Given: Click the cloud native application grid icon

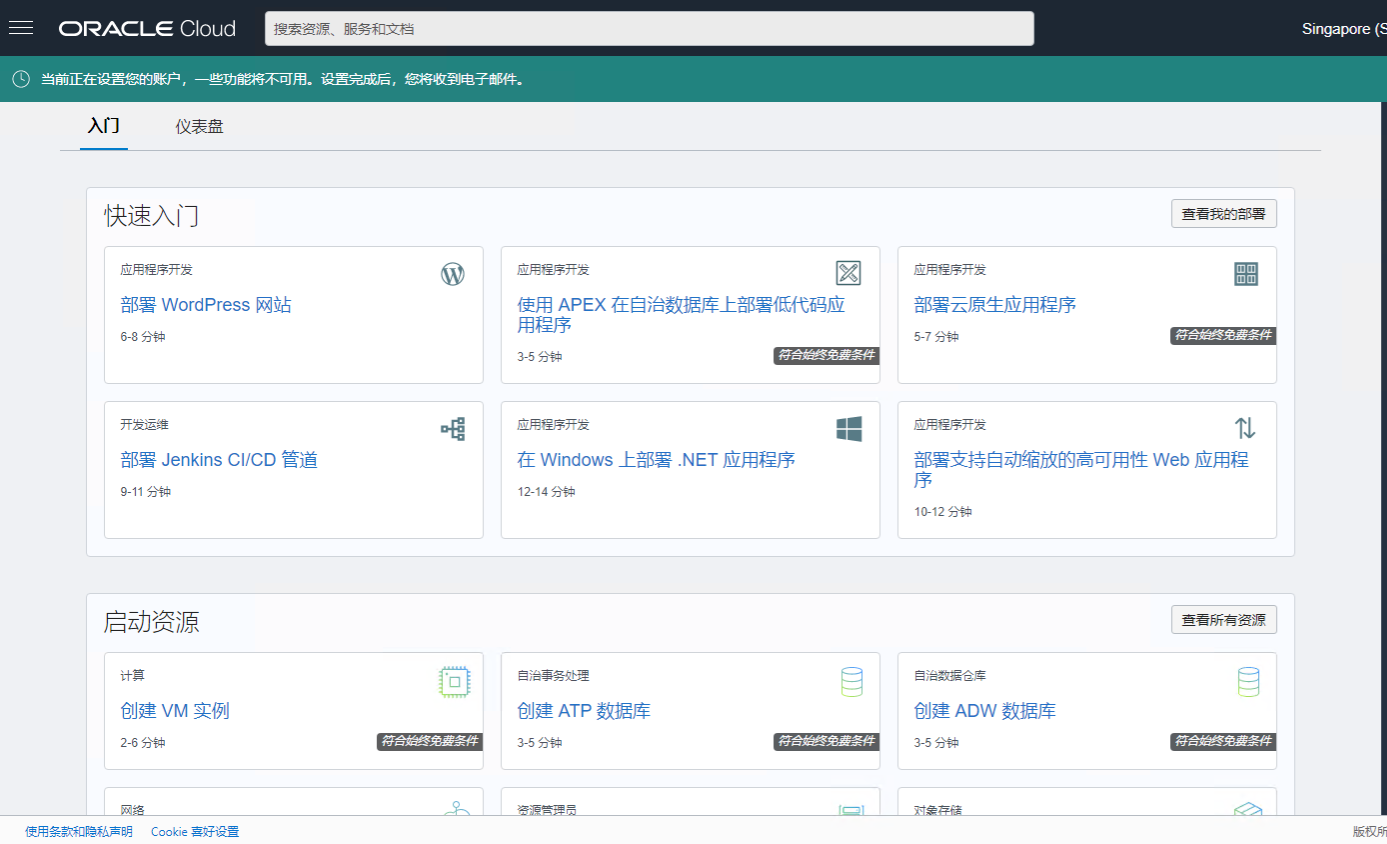Looking at the screenshot, I should click(x=1246, y=274).
